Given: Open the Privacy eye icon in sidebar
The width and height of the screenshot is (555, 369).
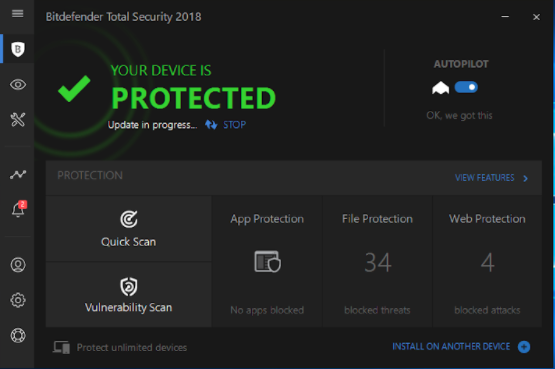Looking at the screenshot, I should tap(18, 85).
